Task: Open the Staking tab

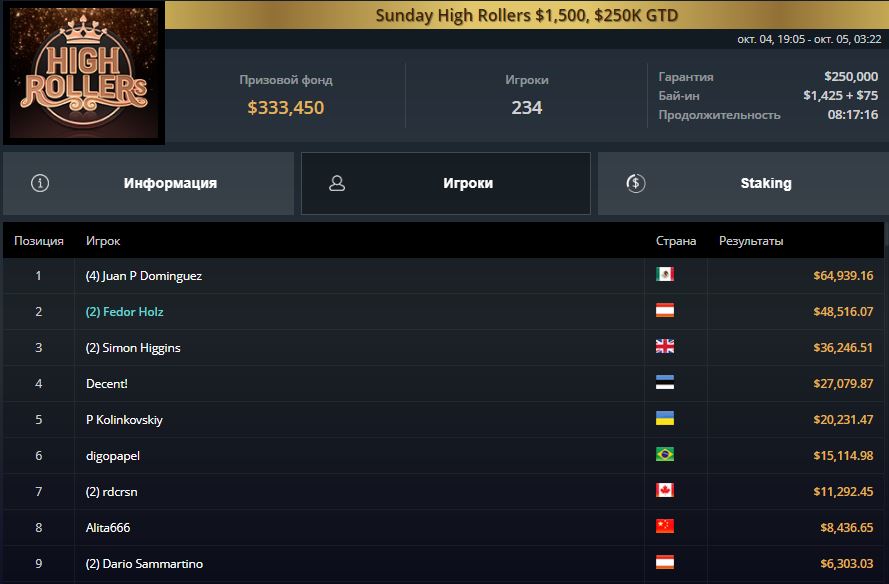Action: (743, 183)
